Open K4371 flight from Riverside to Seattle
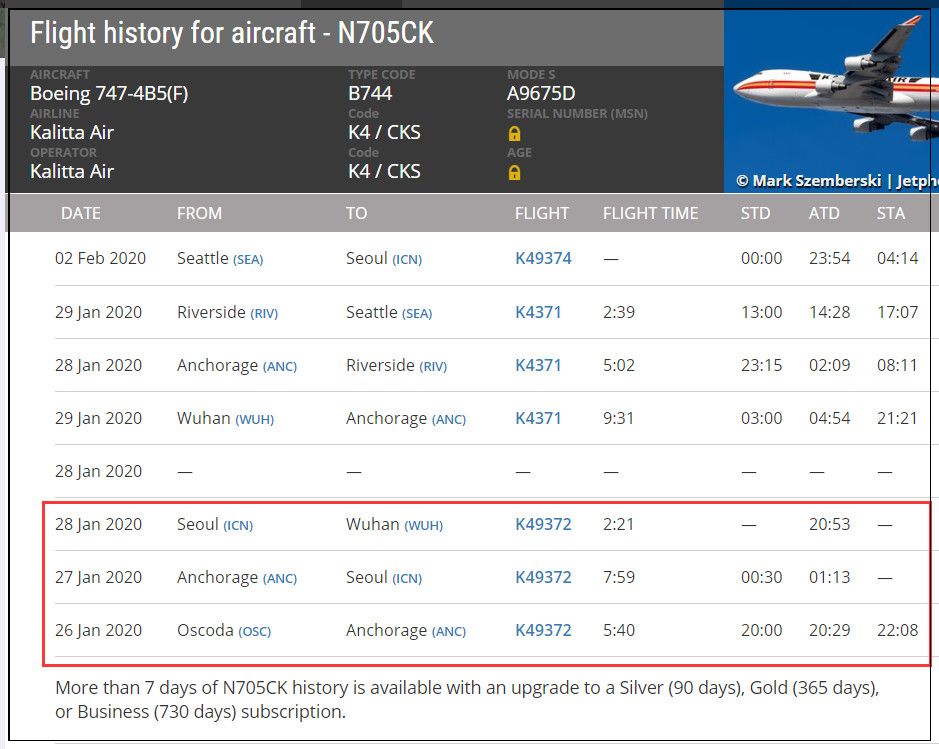 pos(538,312)
